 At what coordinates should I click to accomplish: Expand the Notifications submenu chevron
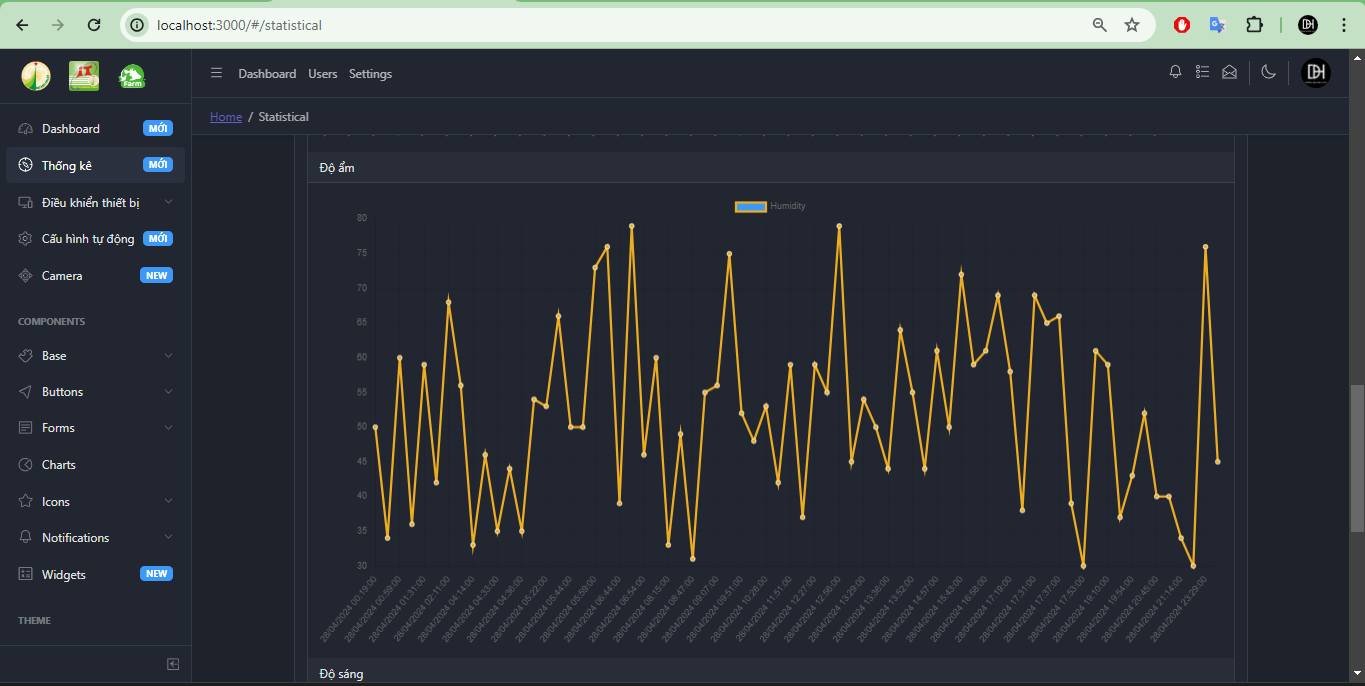(x=168, y=538)
